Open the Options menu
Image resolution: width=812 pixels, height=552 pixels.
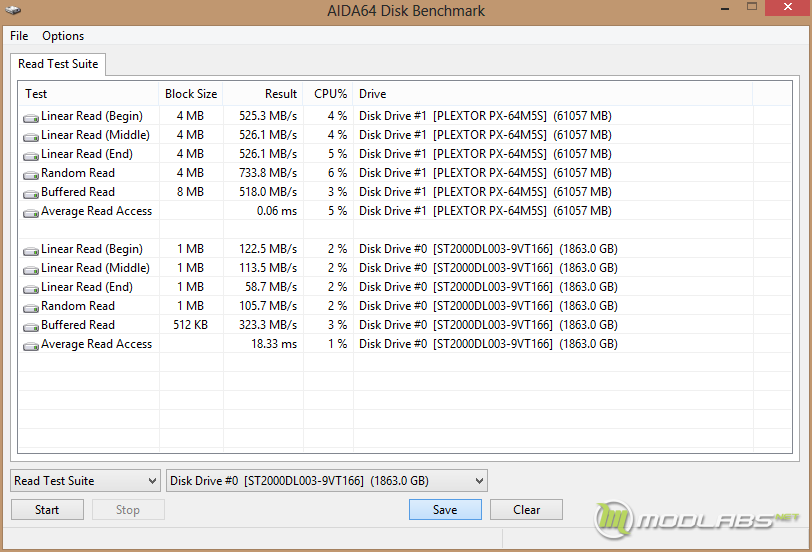pos(63,36)
